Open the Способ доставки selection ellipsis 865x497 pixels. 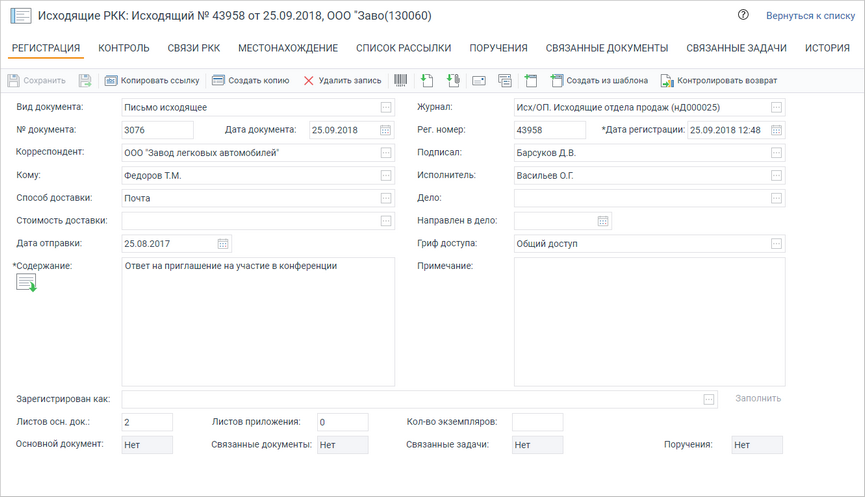386,198
